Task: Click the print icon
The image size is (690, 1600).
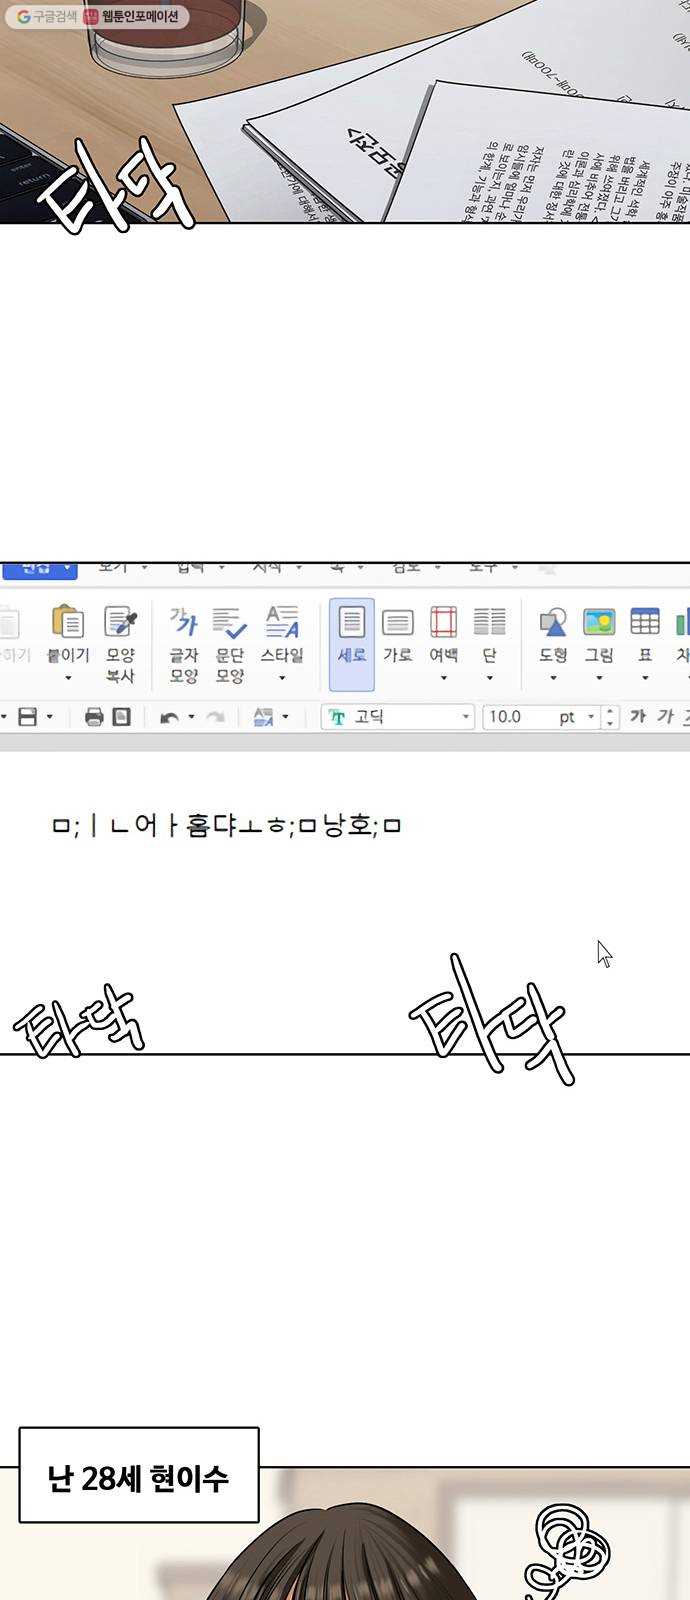Action: click(x=94, y=717)
